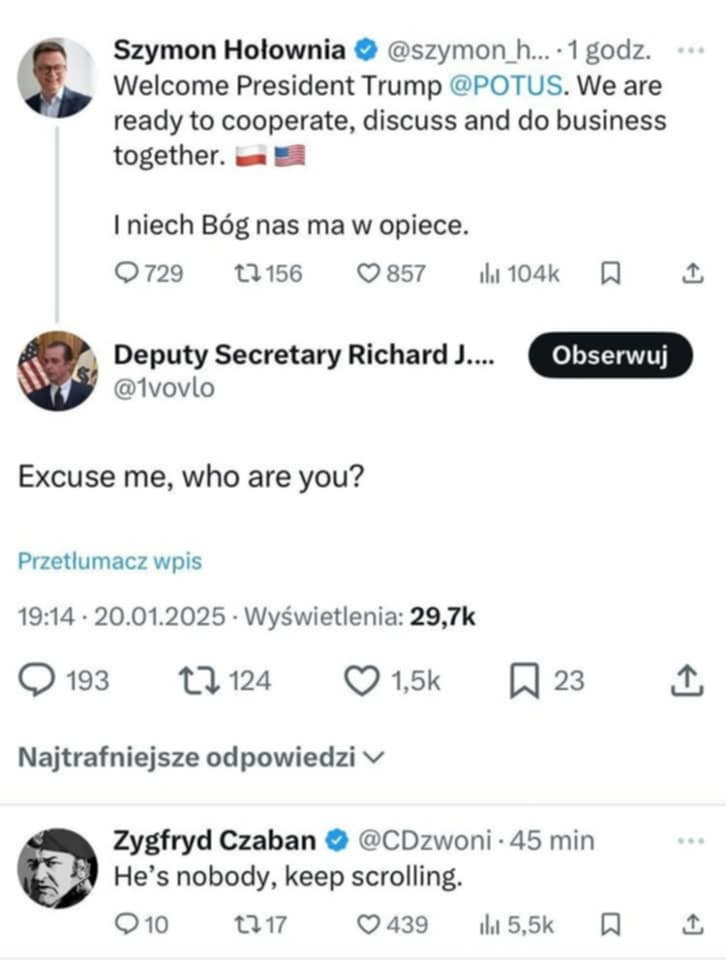Reply to Szymon Hołownia's tweet
The width and height of the screenshot is (726, 960).
[130, 273]
